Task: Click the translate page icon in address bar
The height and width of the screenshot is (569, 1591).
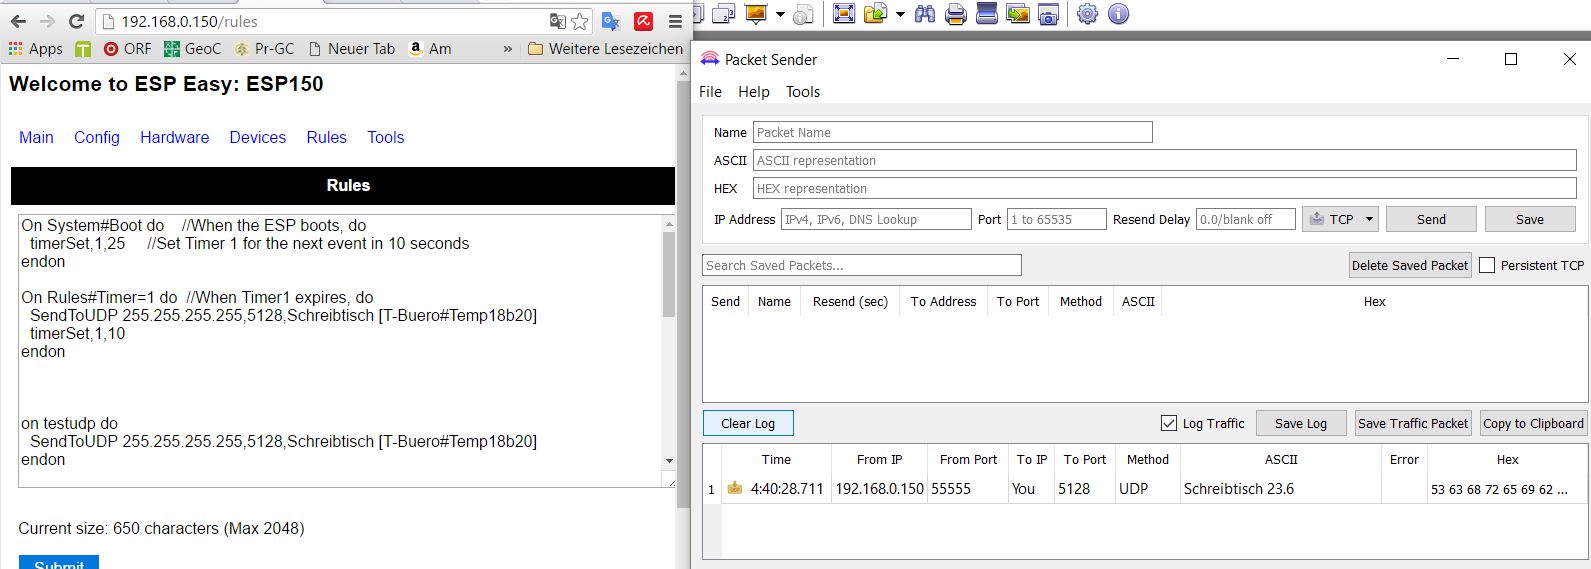Action: point(557,21)
